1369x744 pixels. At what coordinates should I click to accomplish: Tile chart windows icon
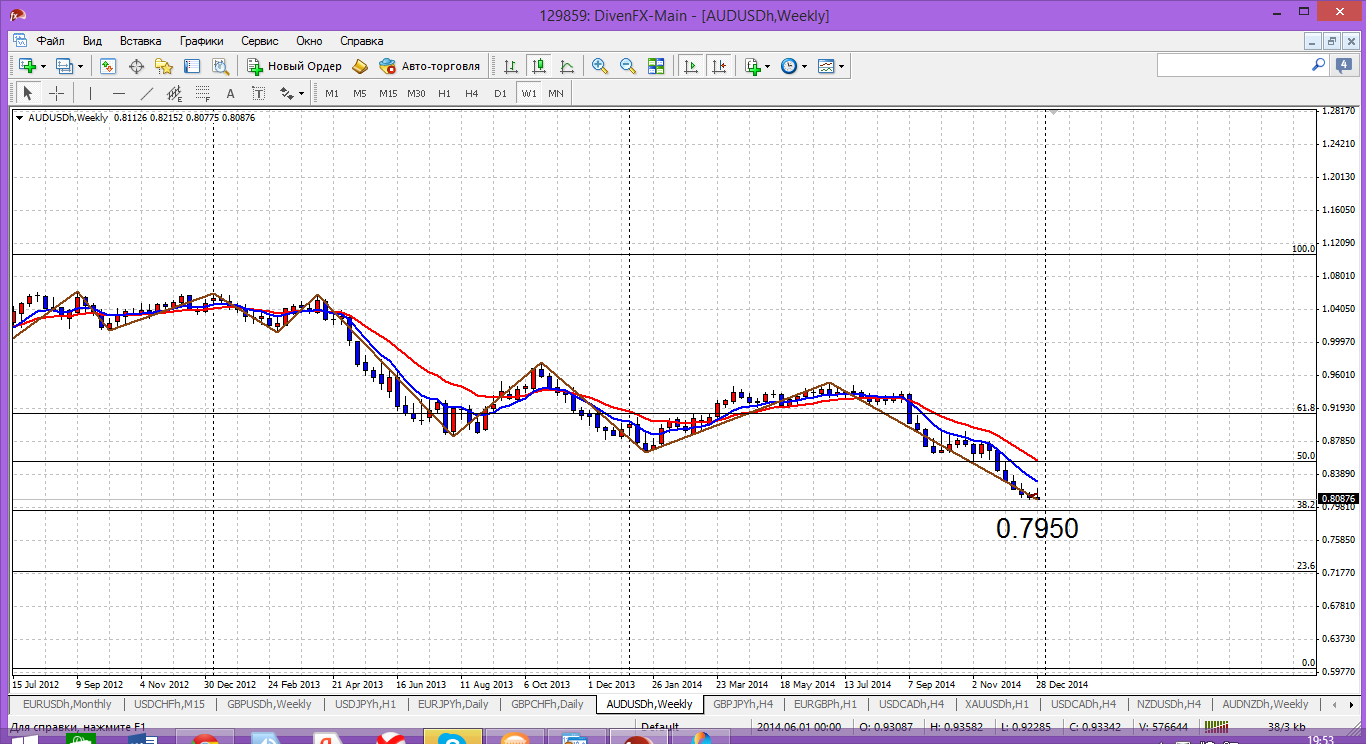click(x=656, y=66)
